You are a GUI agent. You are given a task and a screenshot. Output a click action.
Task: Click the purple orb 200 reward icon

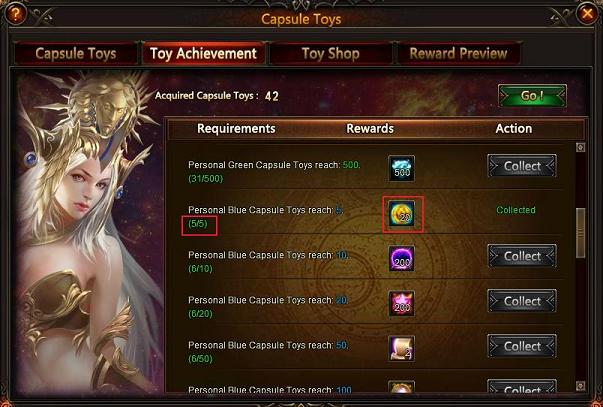tap(402, 259)
